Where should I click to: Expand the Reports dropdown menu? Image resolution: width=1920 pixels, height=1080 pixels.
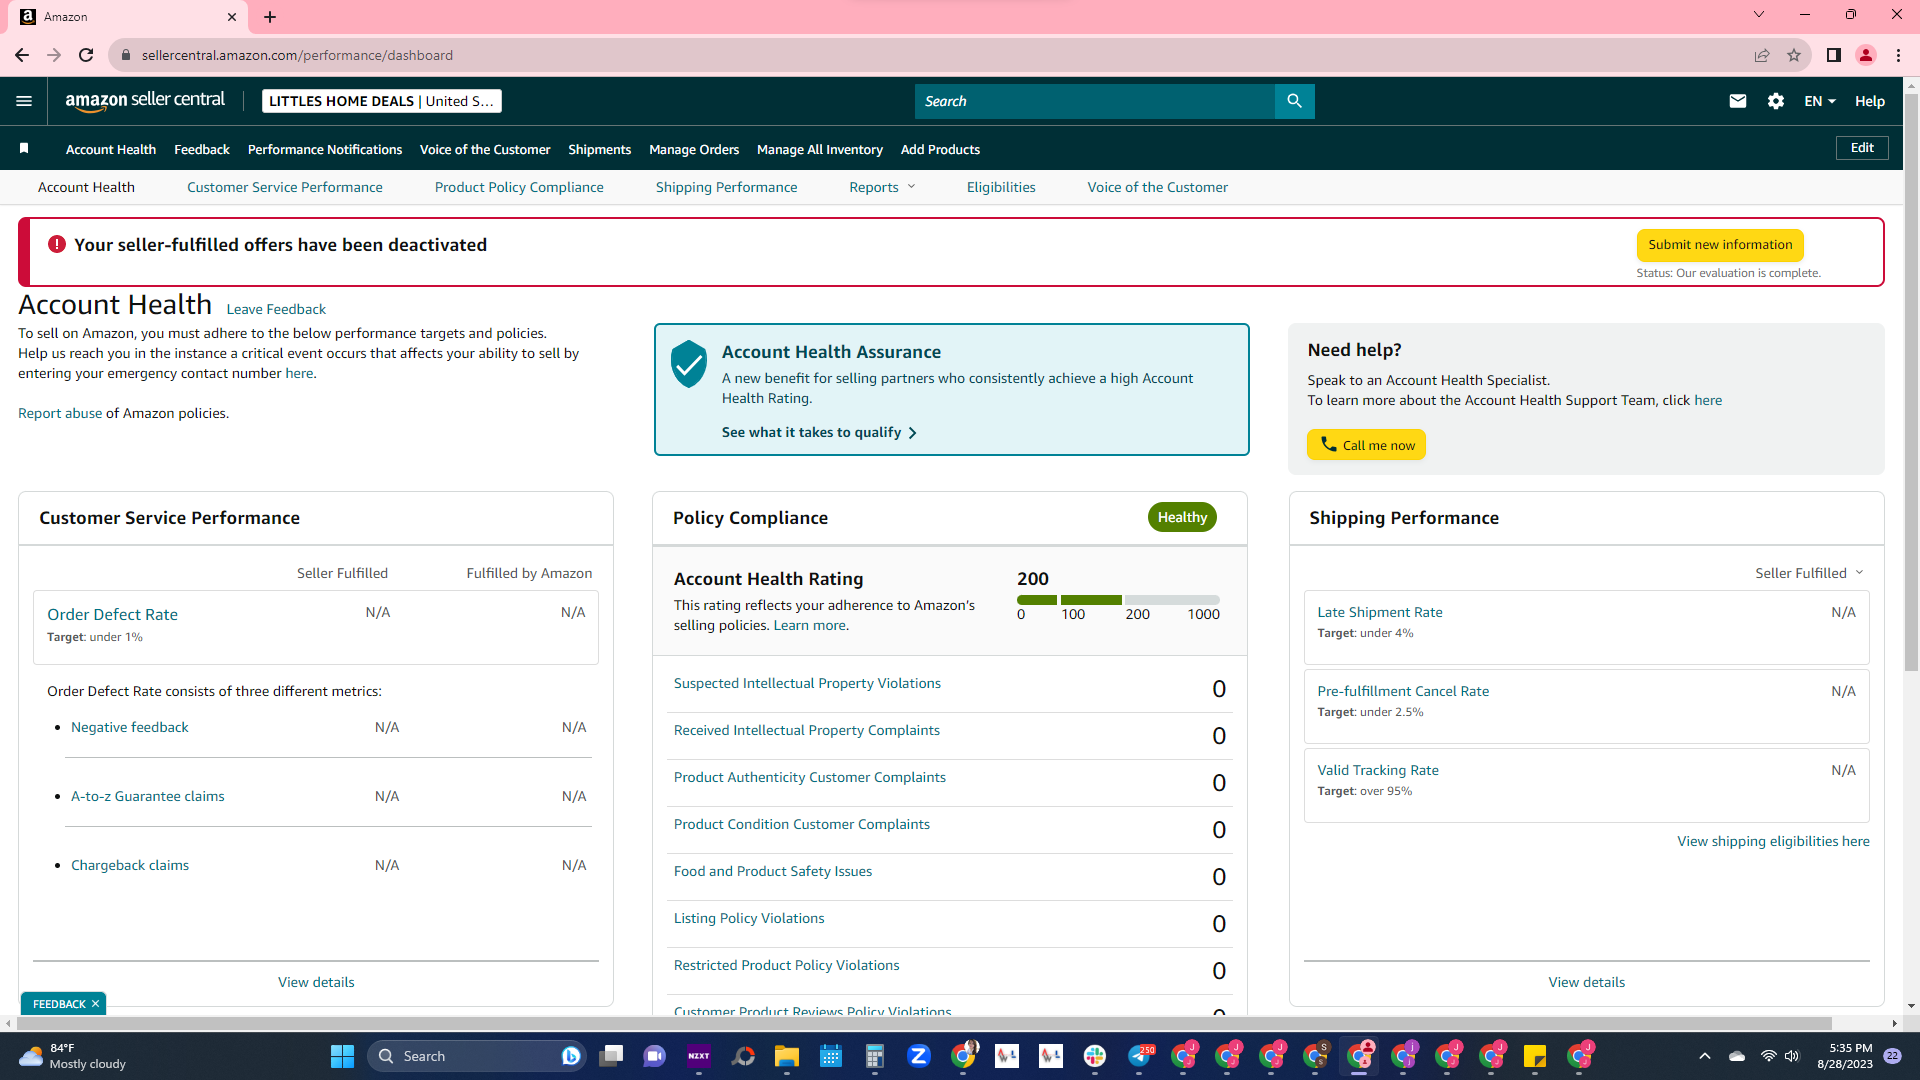tap(882, 187)
